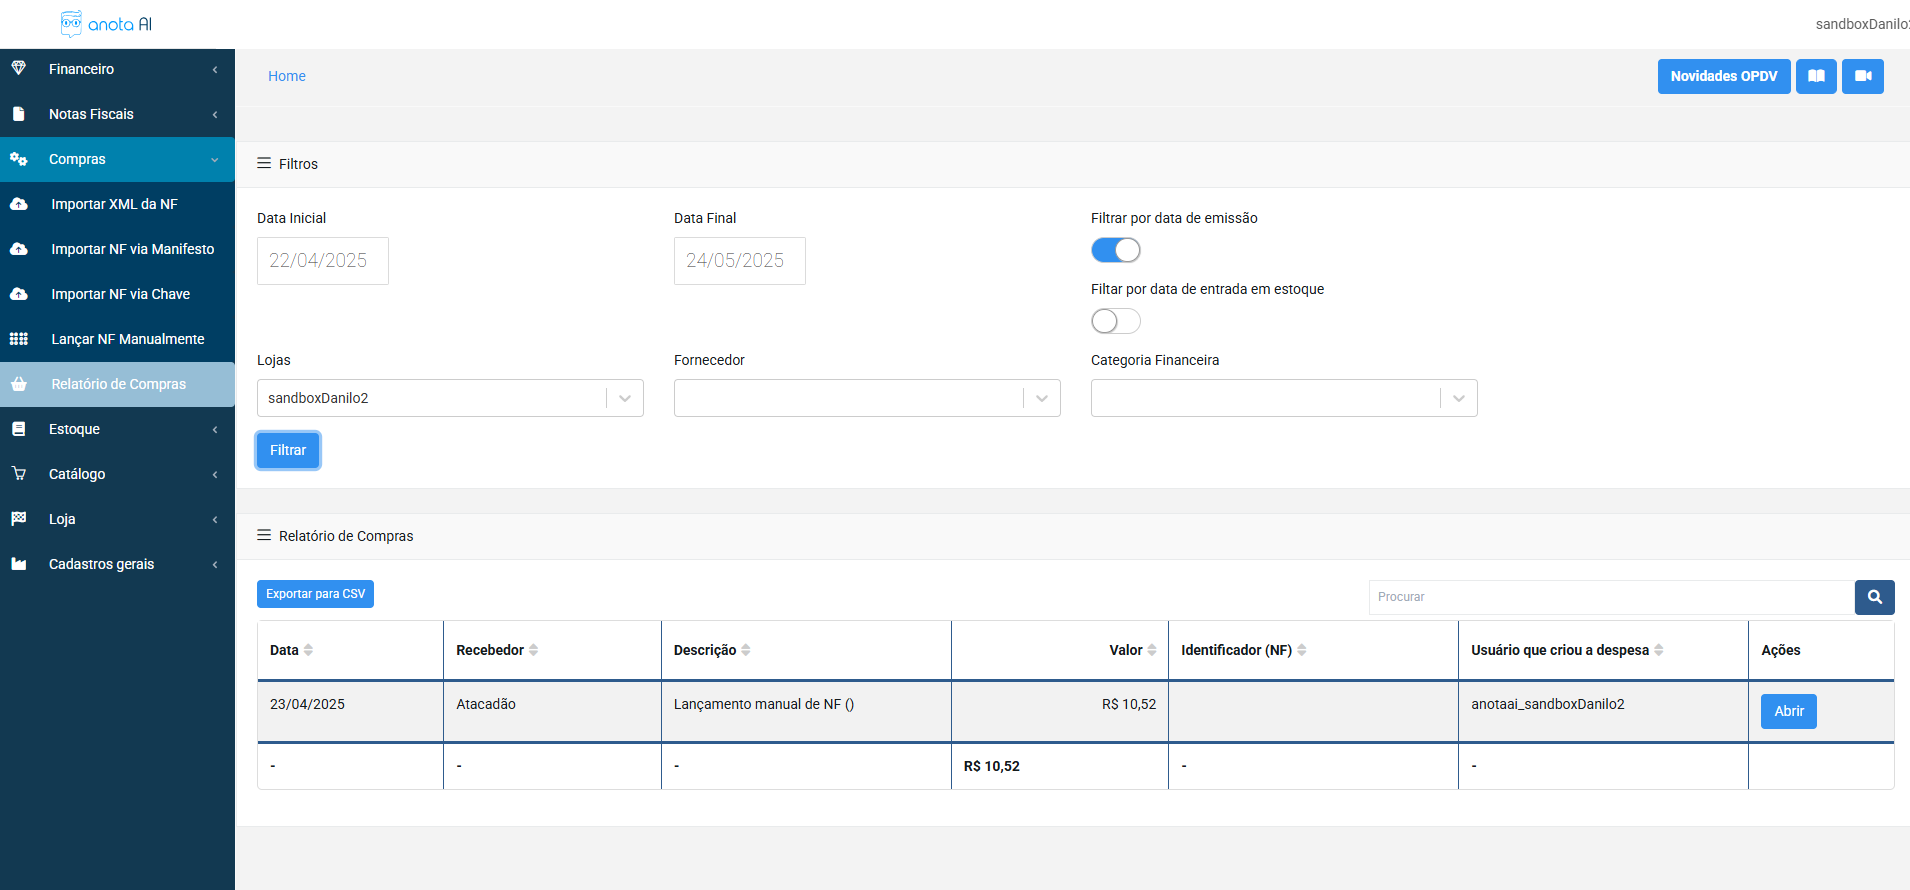
Task: Click the Anota AI logo
Action: coord(106,24)
